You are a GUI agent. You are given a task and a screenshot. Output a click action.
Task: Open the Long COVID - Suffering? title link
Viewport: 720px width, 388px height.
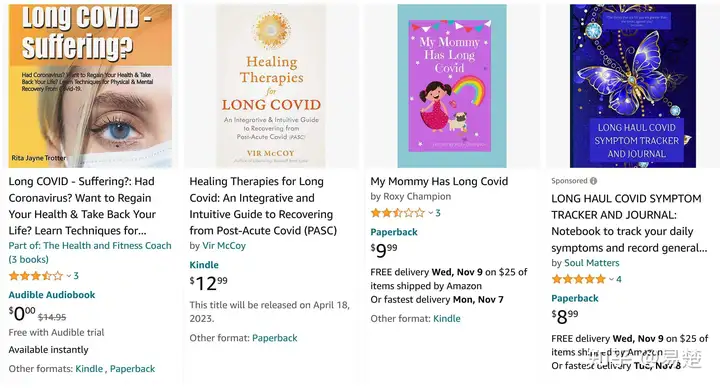coord(83,206)
